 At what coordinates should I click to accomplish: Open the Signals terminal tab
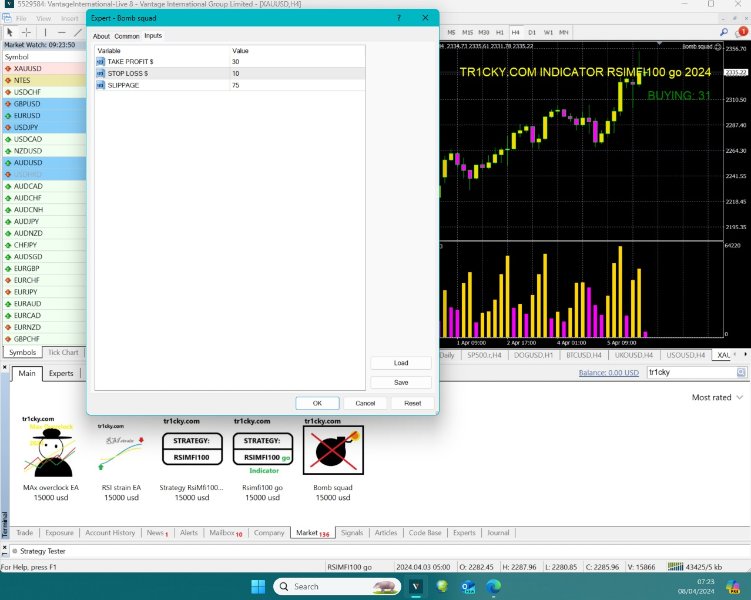pyautogui.click(x=352, y=532)
